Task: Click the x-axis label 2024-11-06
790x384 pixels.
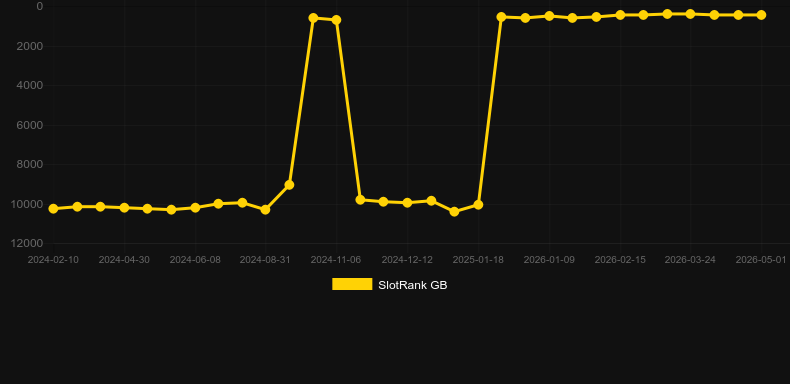Action: pyautogui.click(x=336, y=260)
